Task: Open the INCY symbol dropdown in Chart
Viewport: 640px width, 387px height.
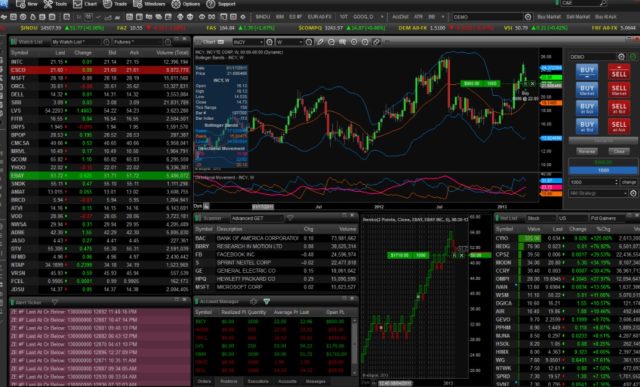Action: [248, 42]
